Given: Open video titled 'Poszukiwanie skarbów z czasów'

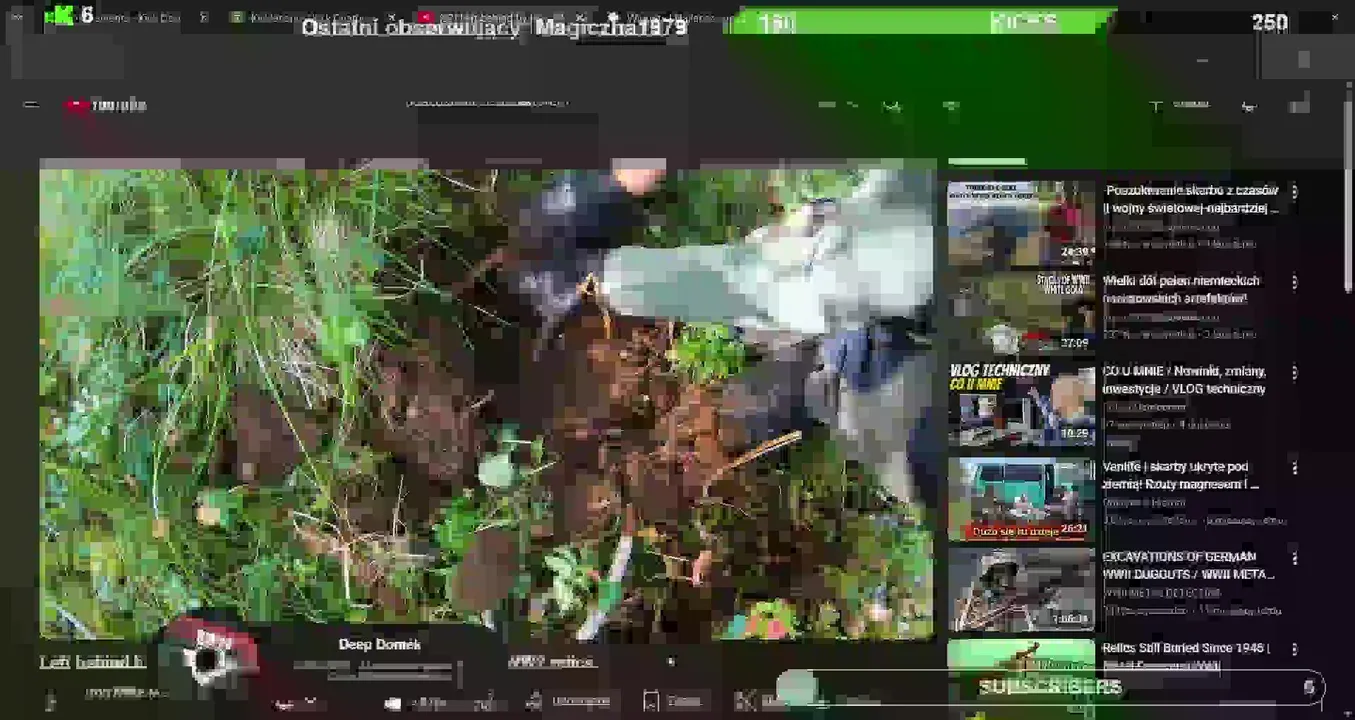Looking at the screenshot, I should click(x=1191, y=199).
